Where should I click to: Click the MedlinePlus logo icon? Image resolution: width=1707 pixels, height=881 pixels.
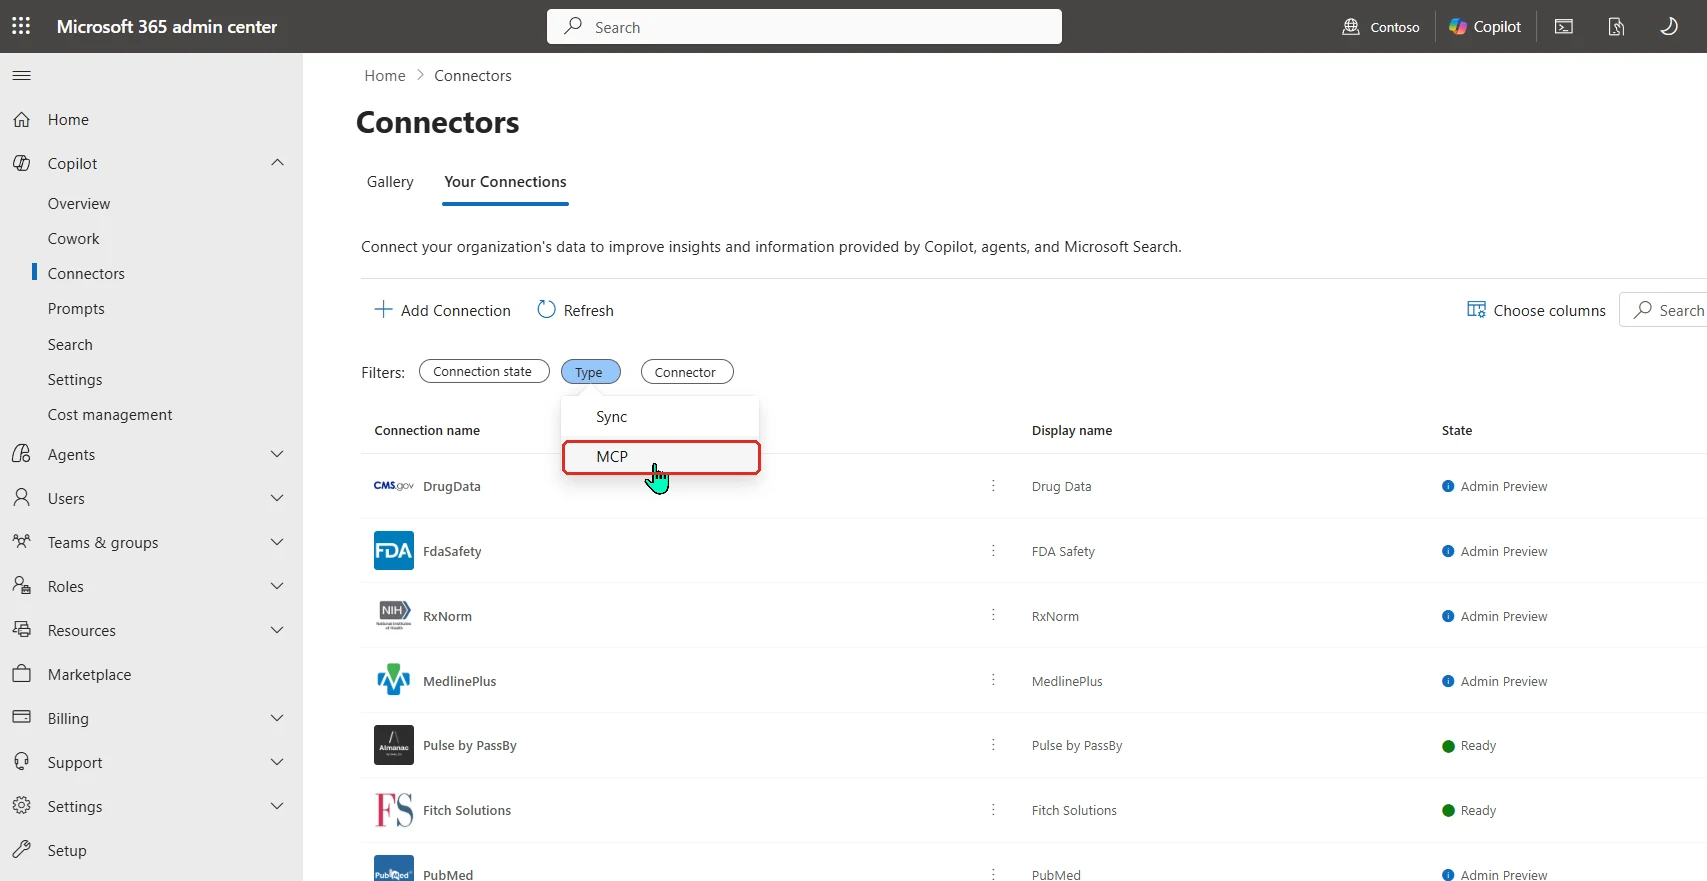click(x=393, y=681)
